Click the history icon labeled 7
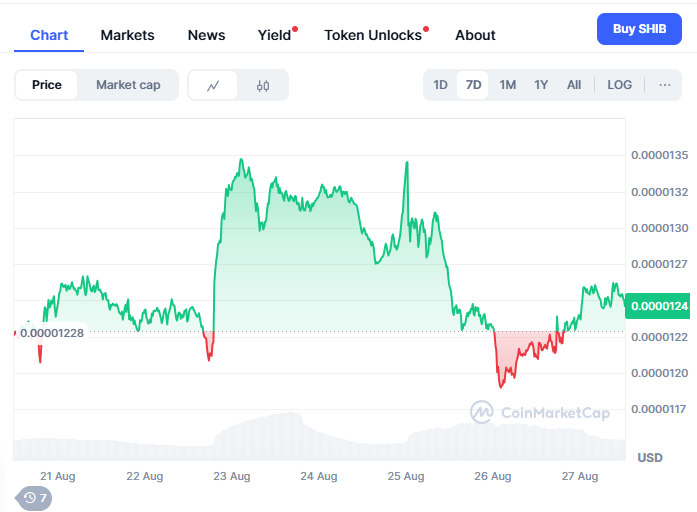The height and width of the screenshot is (512, 697). 35,497
